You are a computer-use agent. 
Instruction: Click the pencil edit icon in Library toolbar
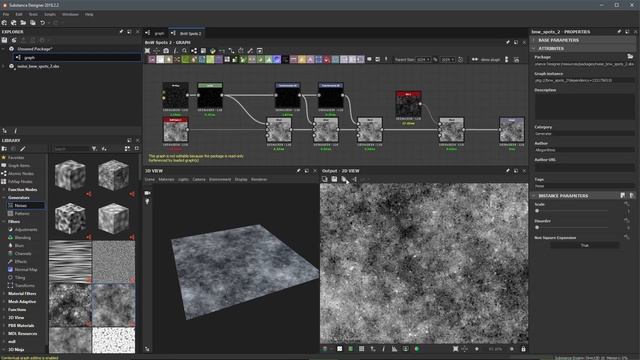click(23, 149)
